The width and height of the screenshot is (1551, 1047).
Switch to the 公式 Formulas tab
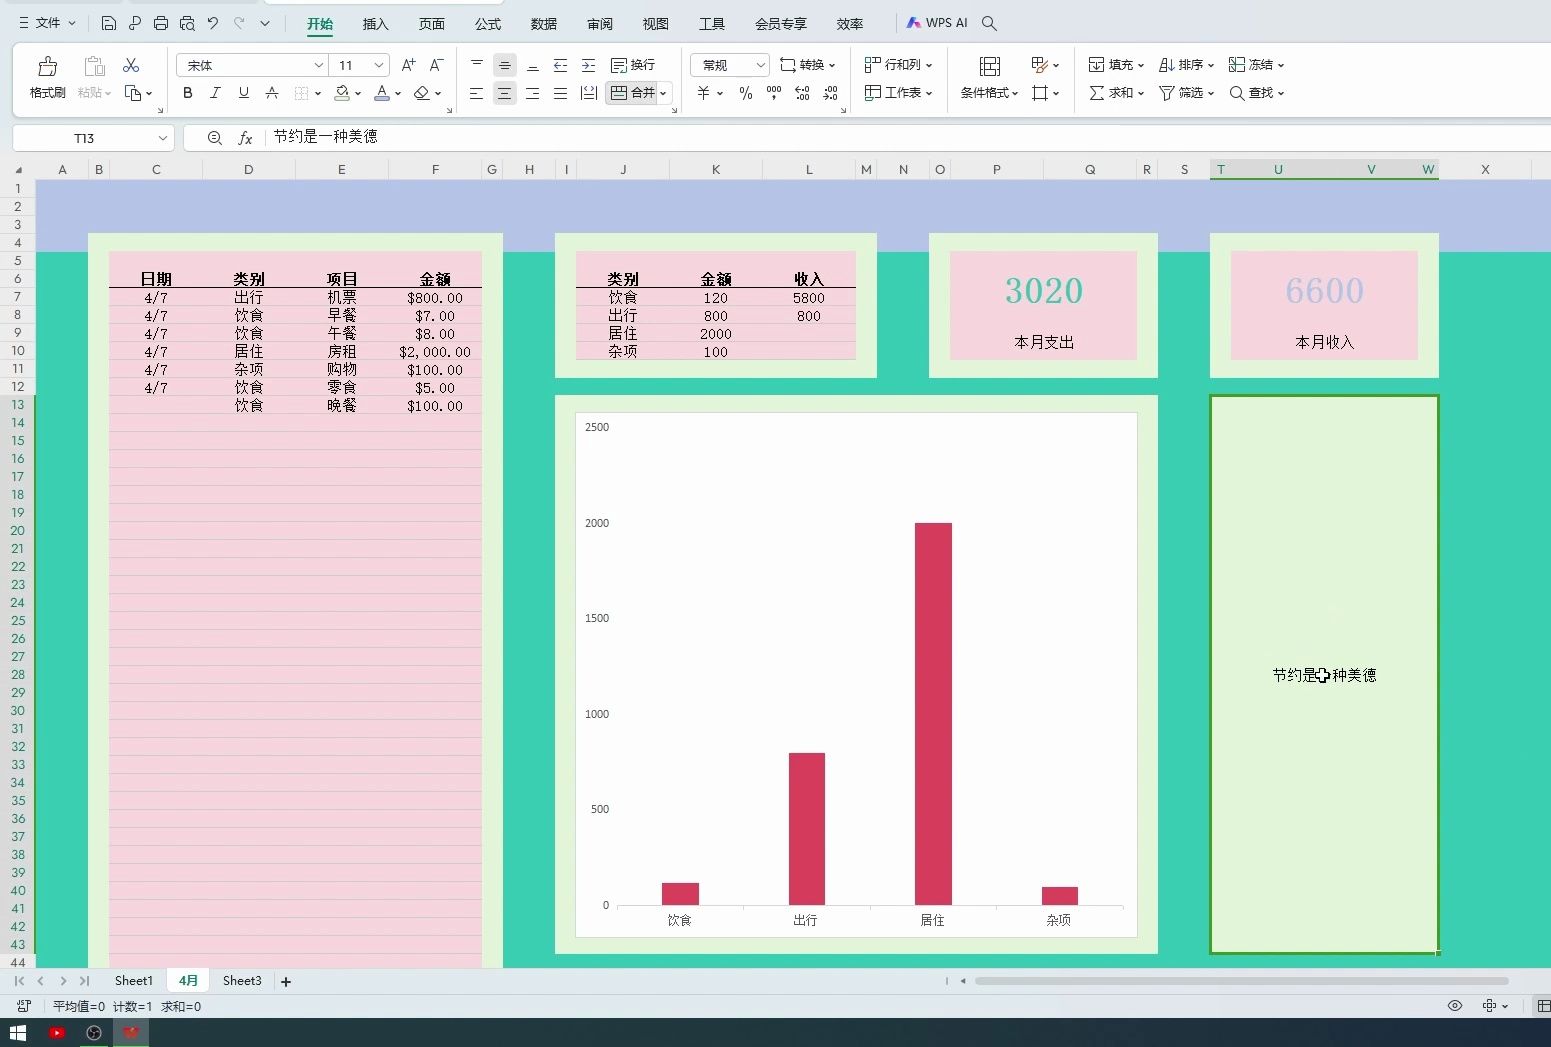click(x=488, y=24)
